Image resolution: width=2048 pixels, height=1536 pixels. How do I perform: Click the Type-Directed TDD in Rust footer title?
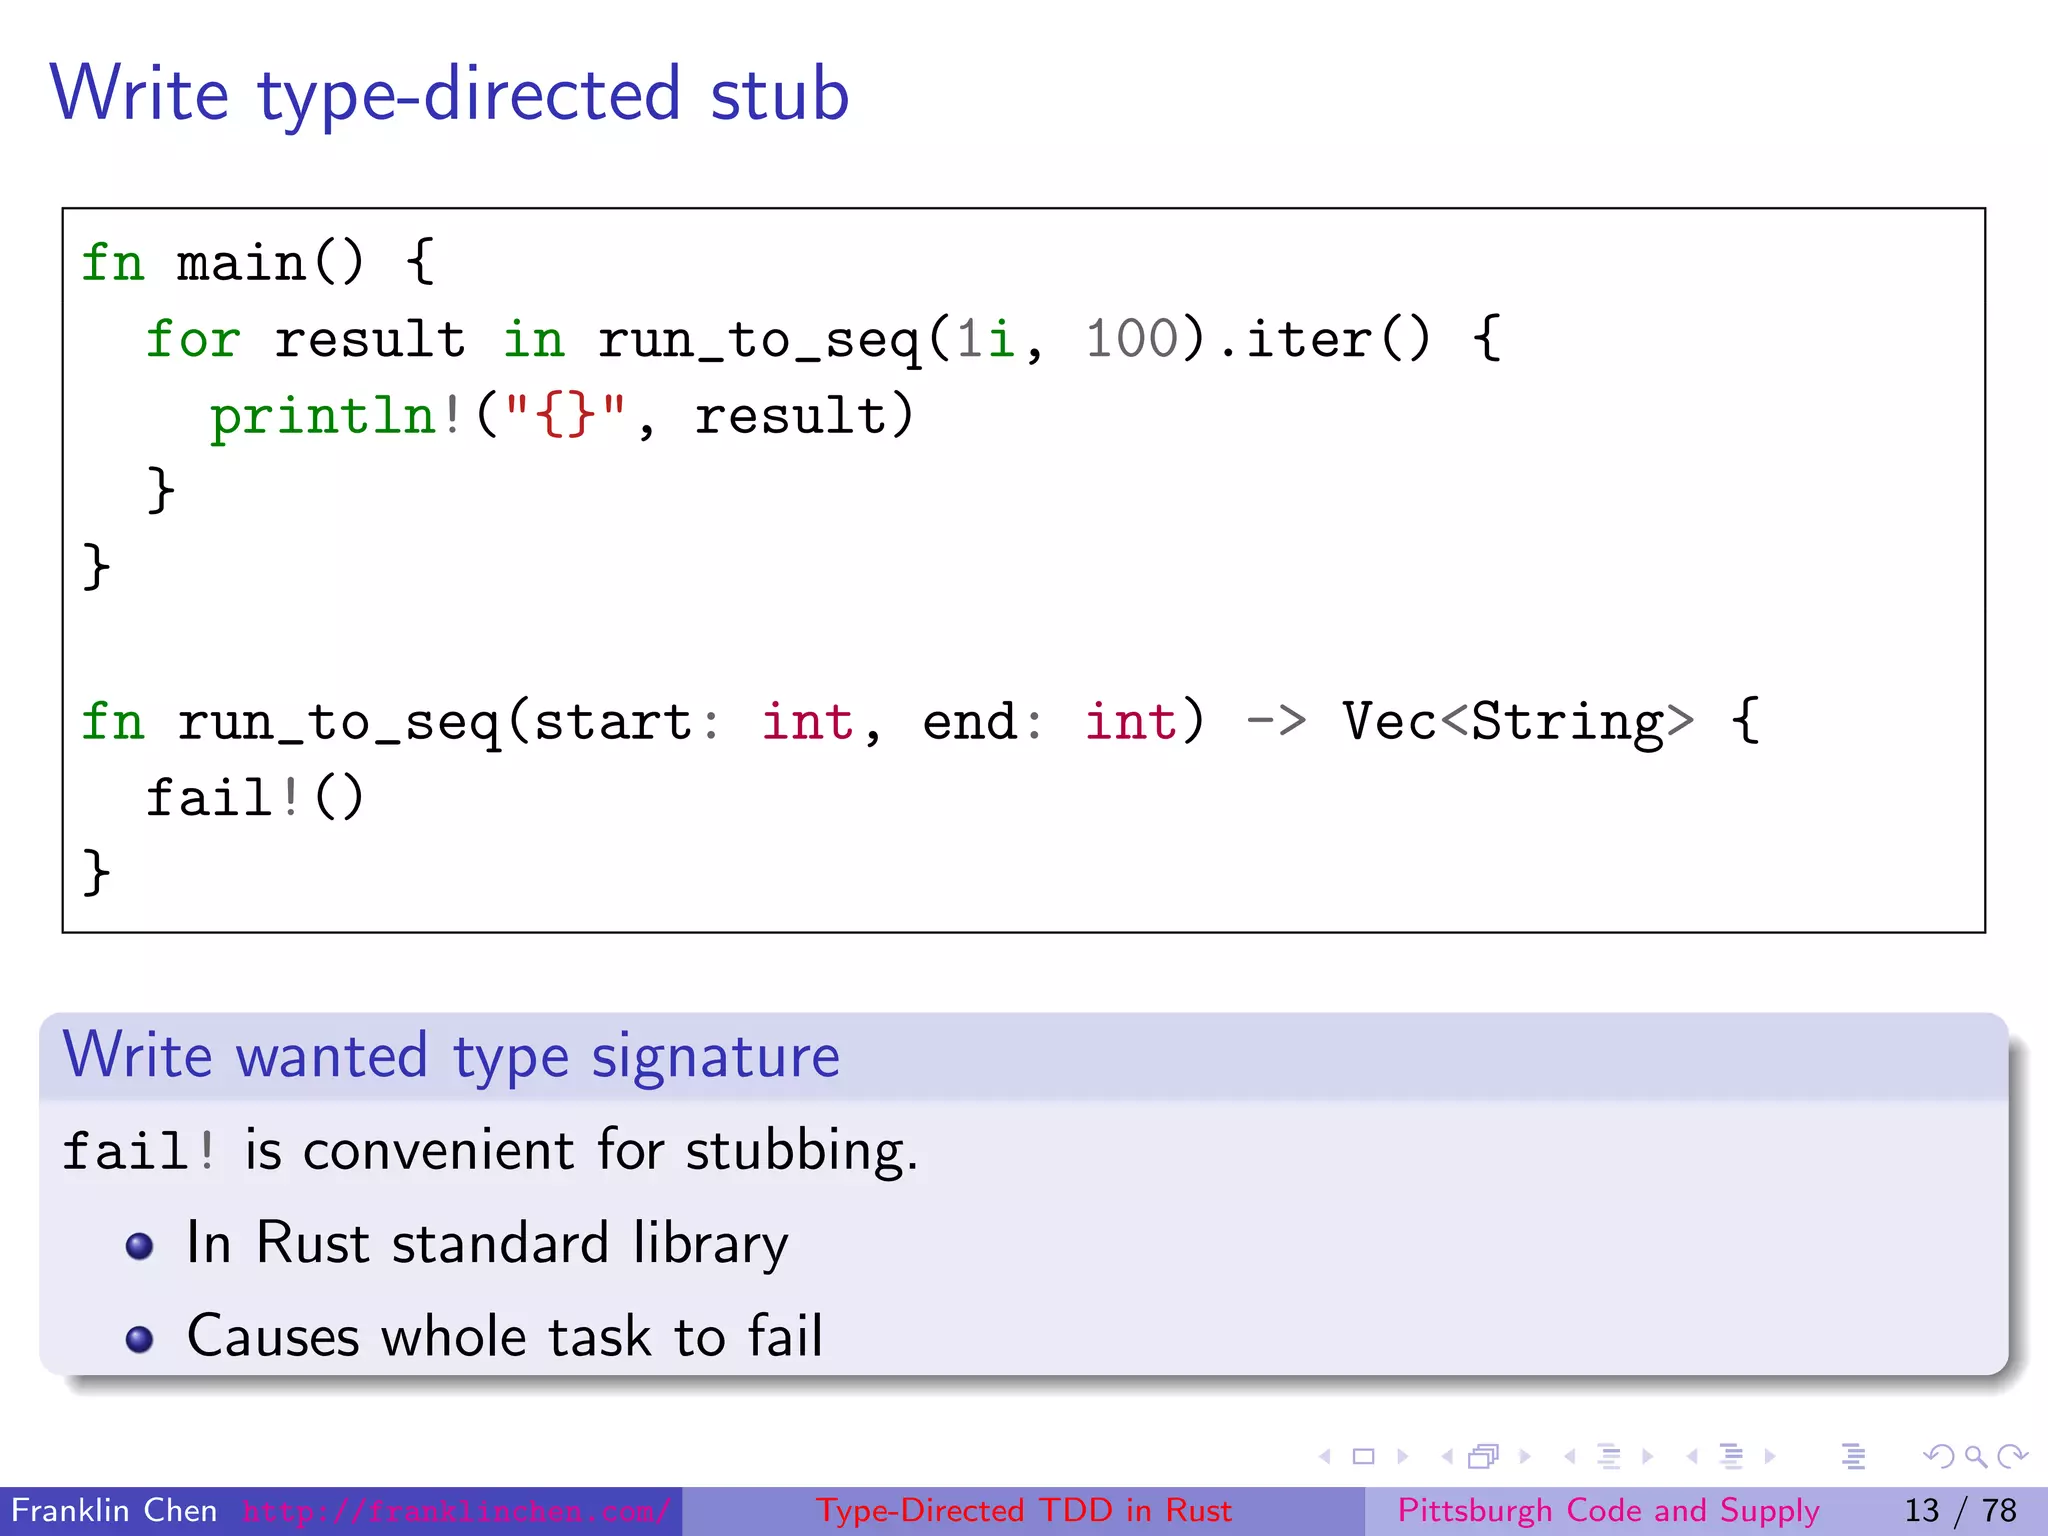click(1024, 1511)
